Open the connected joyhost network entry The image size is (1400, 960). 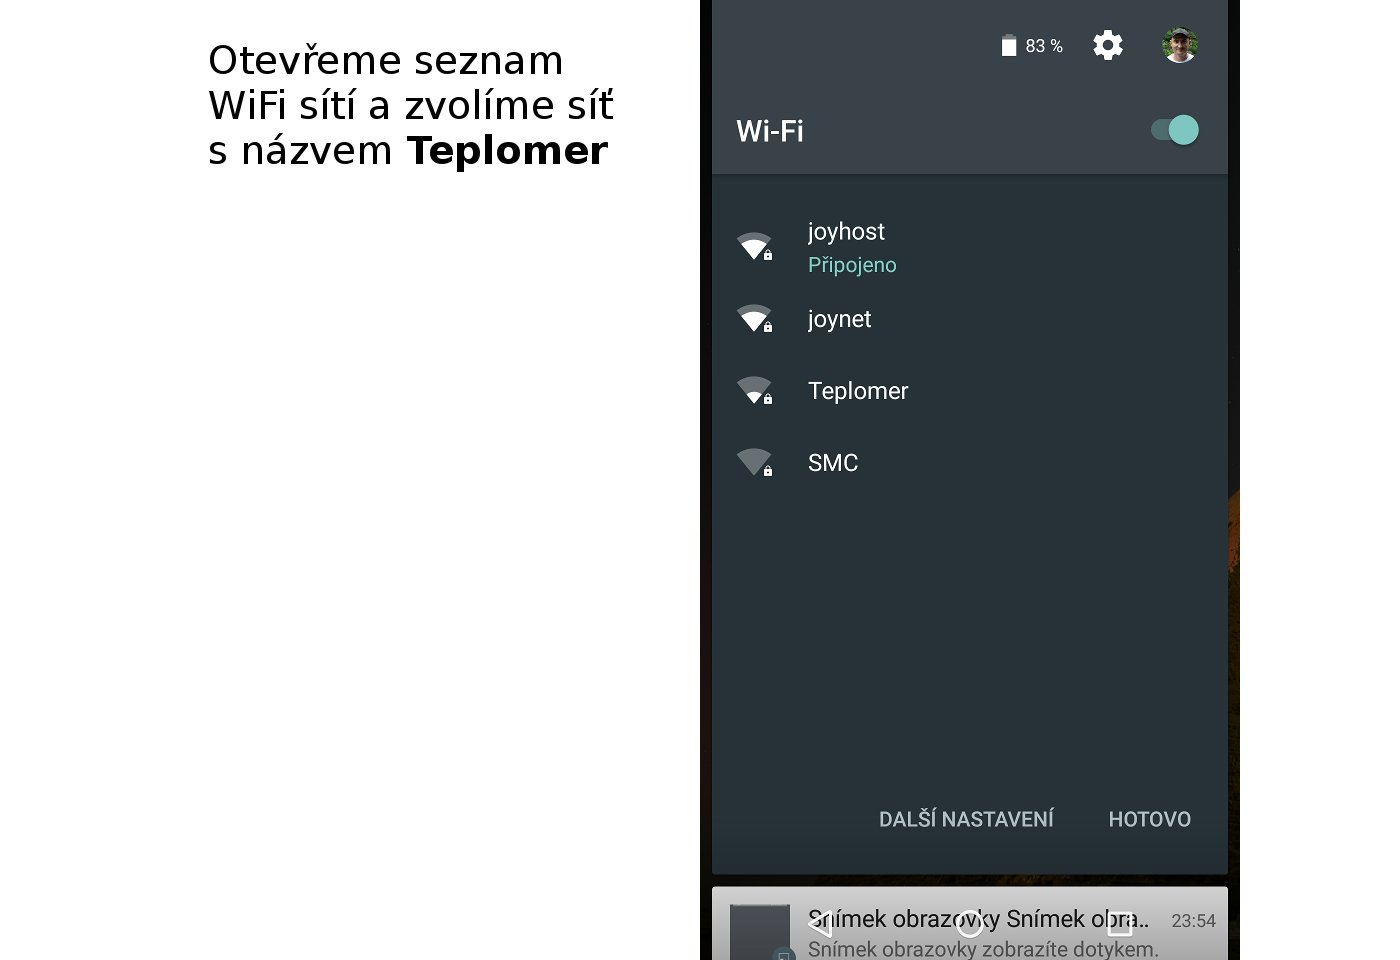(970, 247)
